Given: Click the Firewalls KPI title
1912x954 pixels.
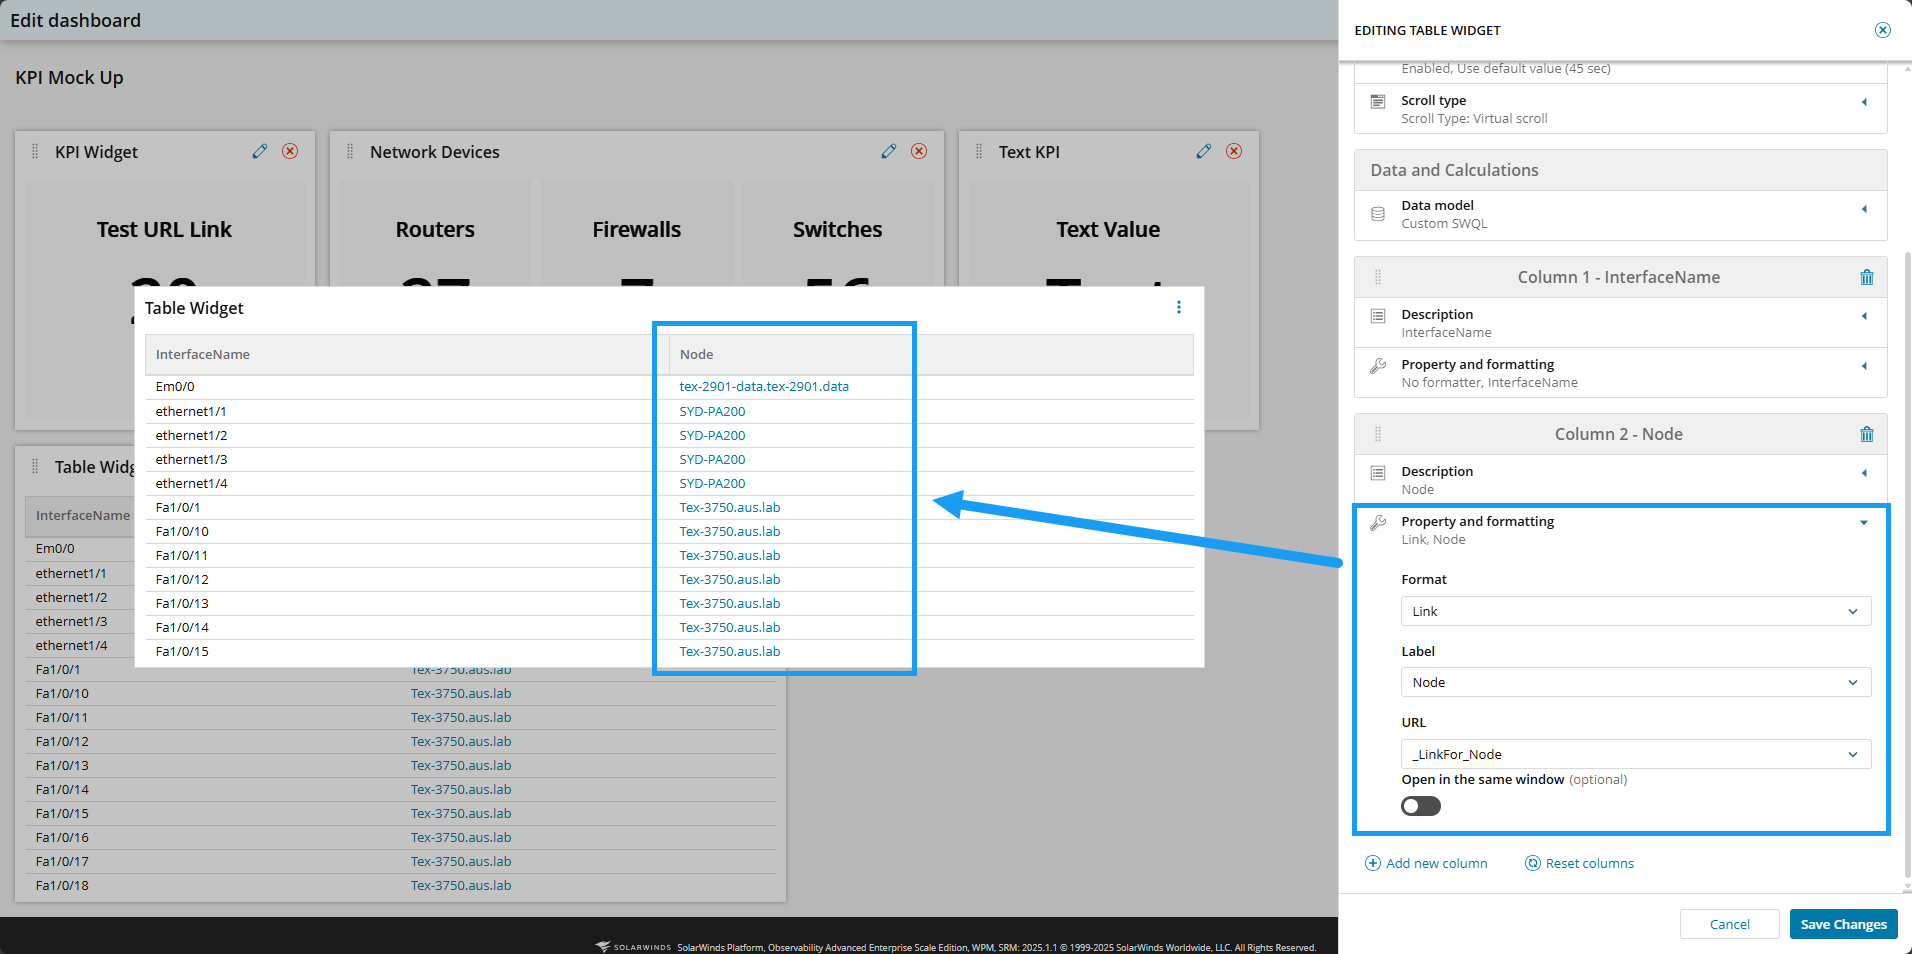Looking at the screenshot, I should pyautogui.click(x=637, y=229).
